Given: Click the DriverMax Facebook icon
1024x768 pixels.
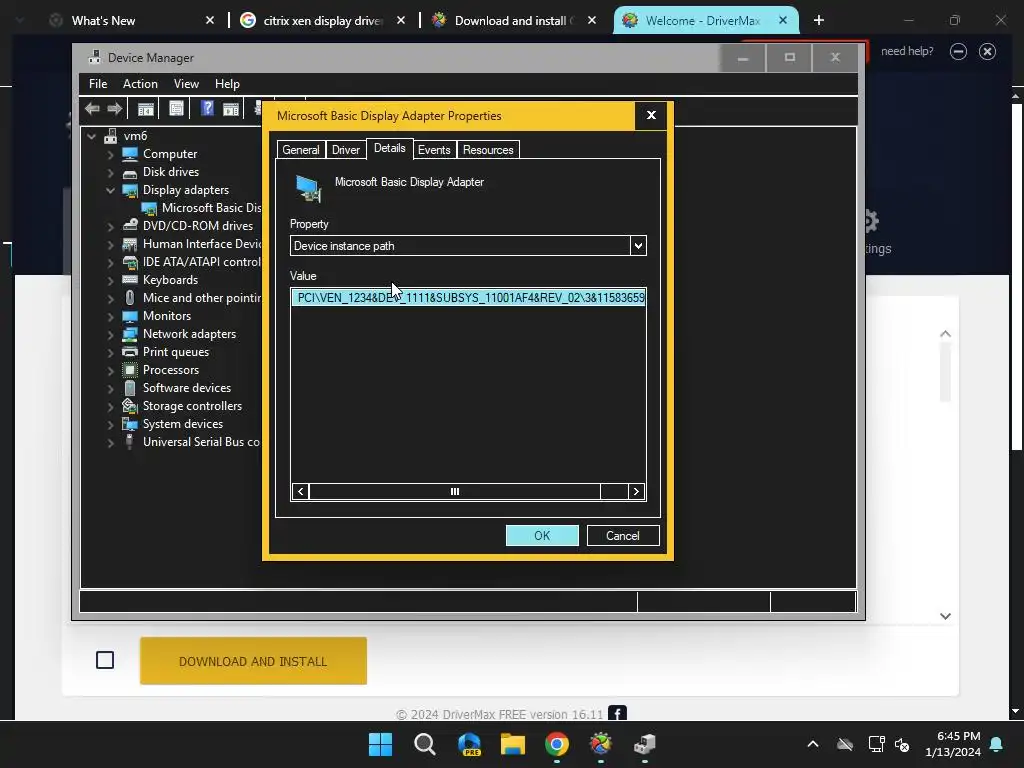Looking at the screenshot, I should pos(617,714).
